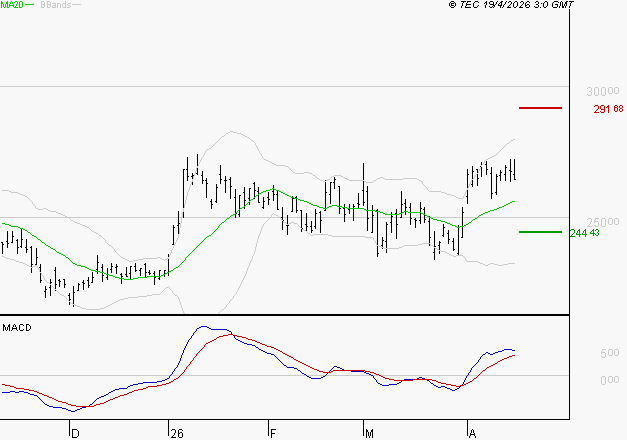
Task: Click the MACD panel title
Action: tap(17, 328)
